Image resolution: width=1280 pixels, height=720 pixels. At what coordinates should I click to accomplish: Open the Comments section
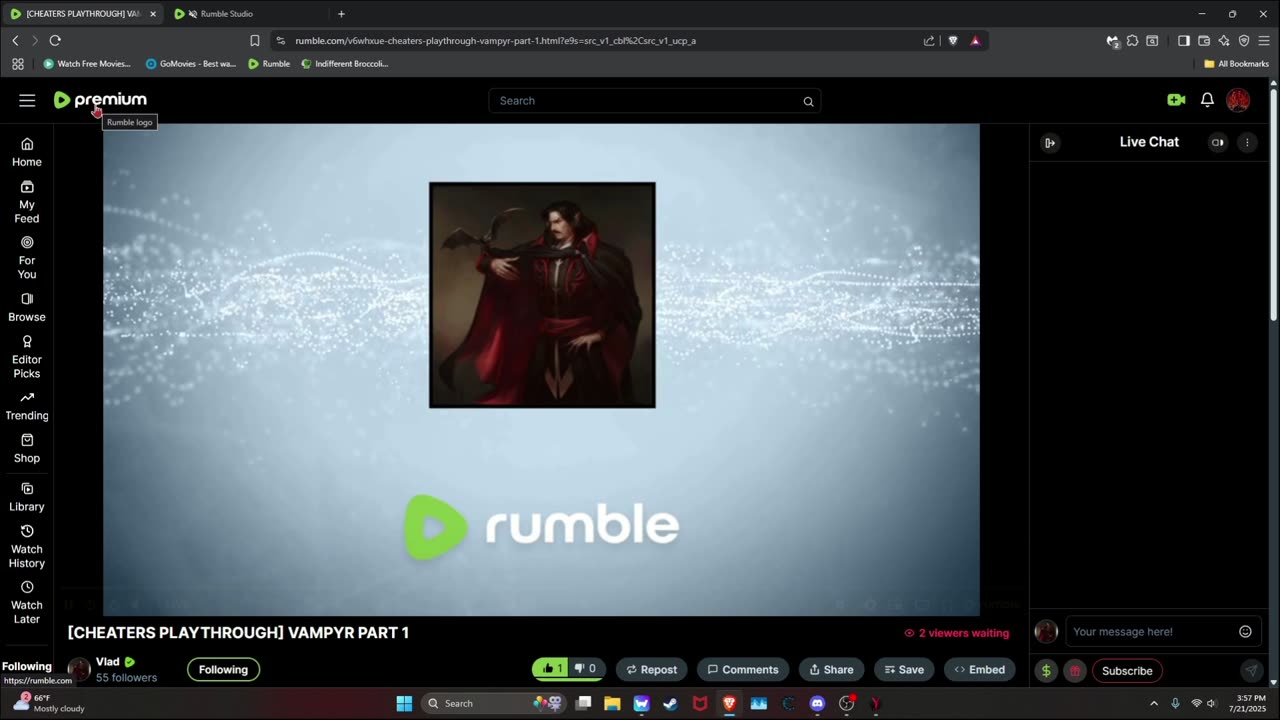(x=742, y=670)
